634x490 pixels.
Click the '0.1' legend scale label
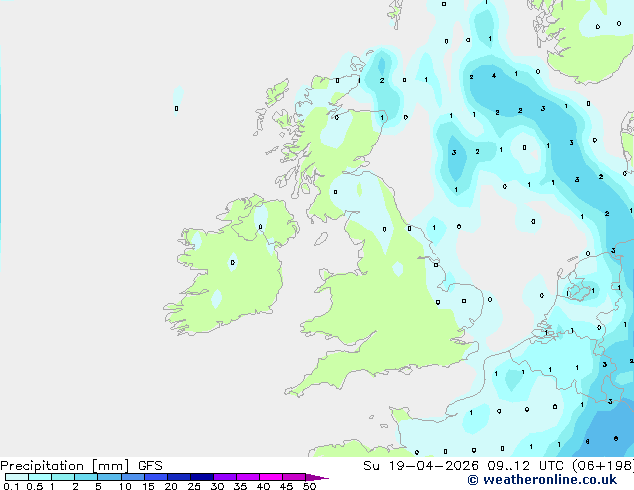(11, 486)
